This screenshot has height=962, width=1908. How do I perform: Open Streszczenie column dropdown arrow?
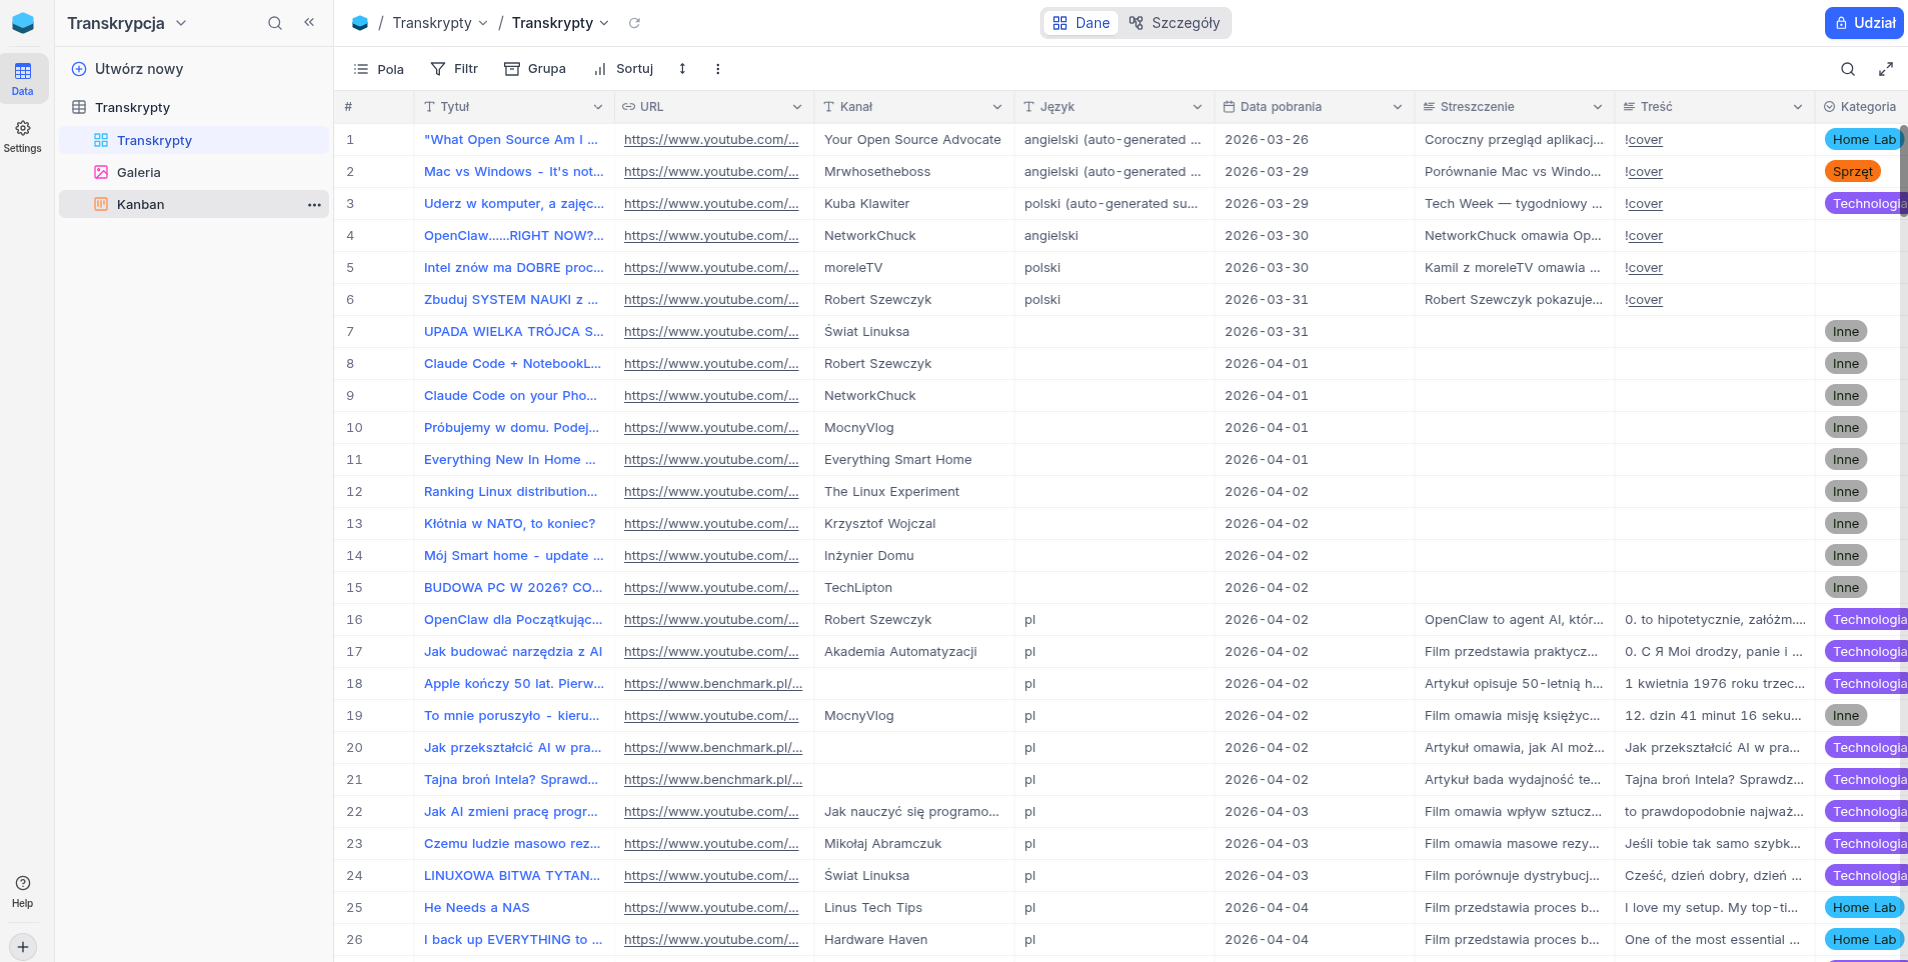tap(1597, 107)
